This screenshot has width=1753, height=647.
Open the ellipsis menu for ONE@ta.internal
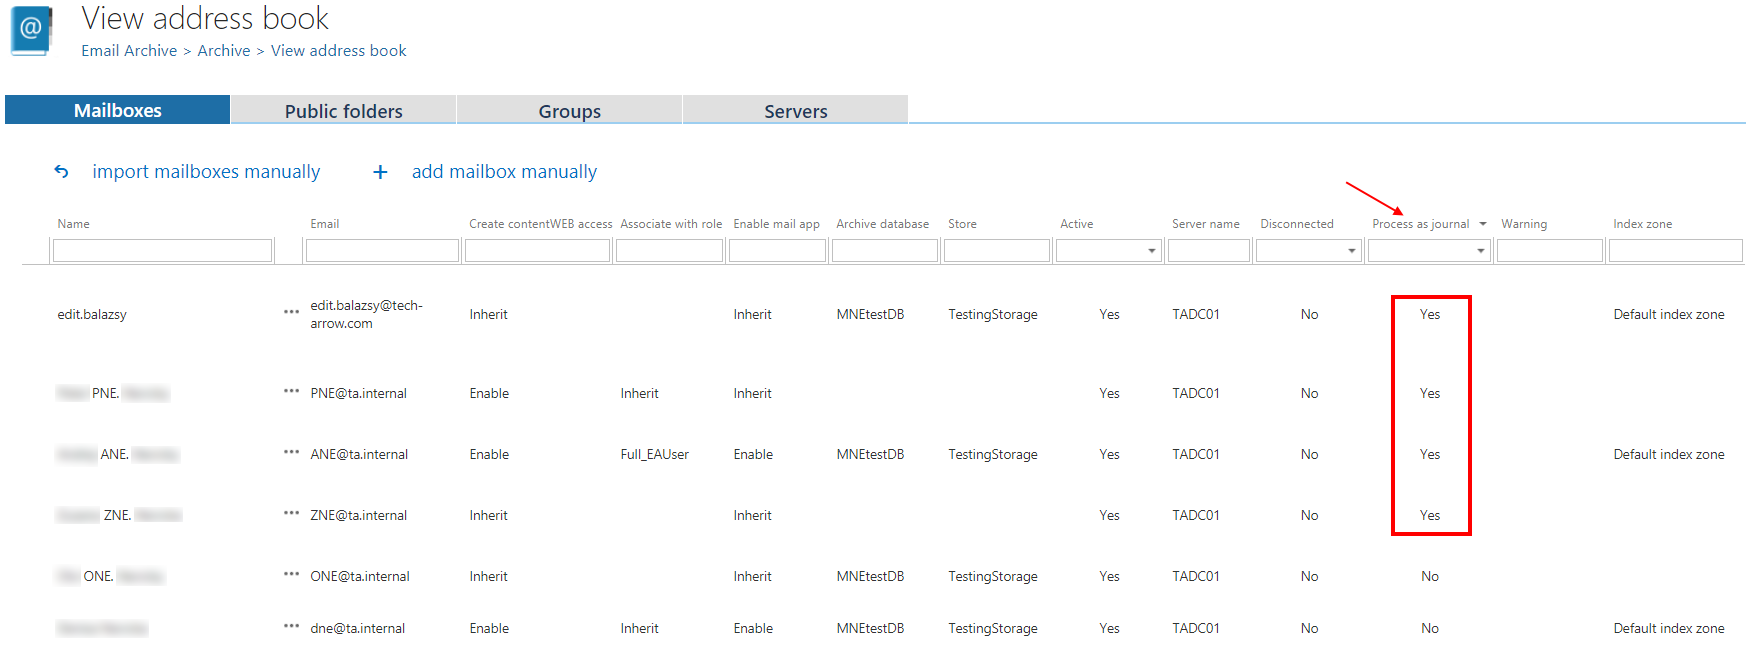291,574
